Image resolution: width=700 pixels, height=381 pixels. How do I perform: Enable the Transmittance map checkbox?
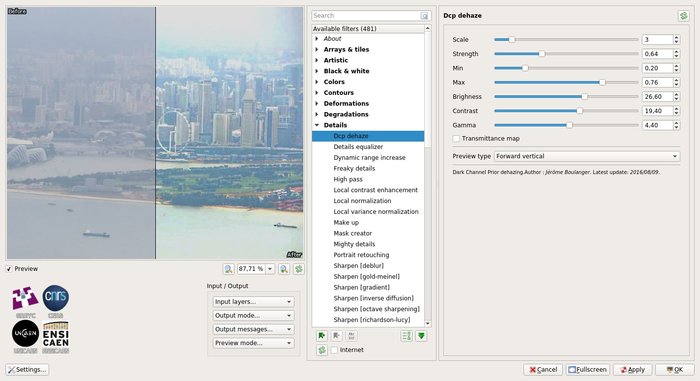456,139
